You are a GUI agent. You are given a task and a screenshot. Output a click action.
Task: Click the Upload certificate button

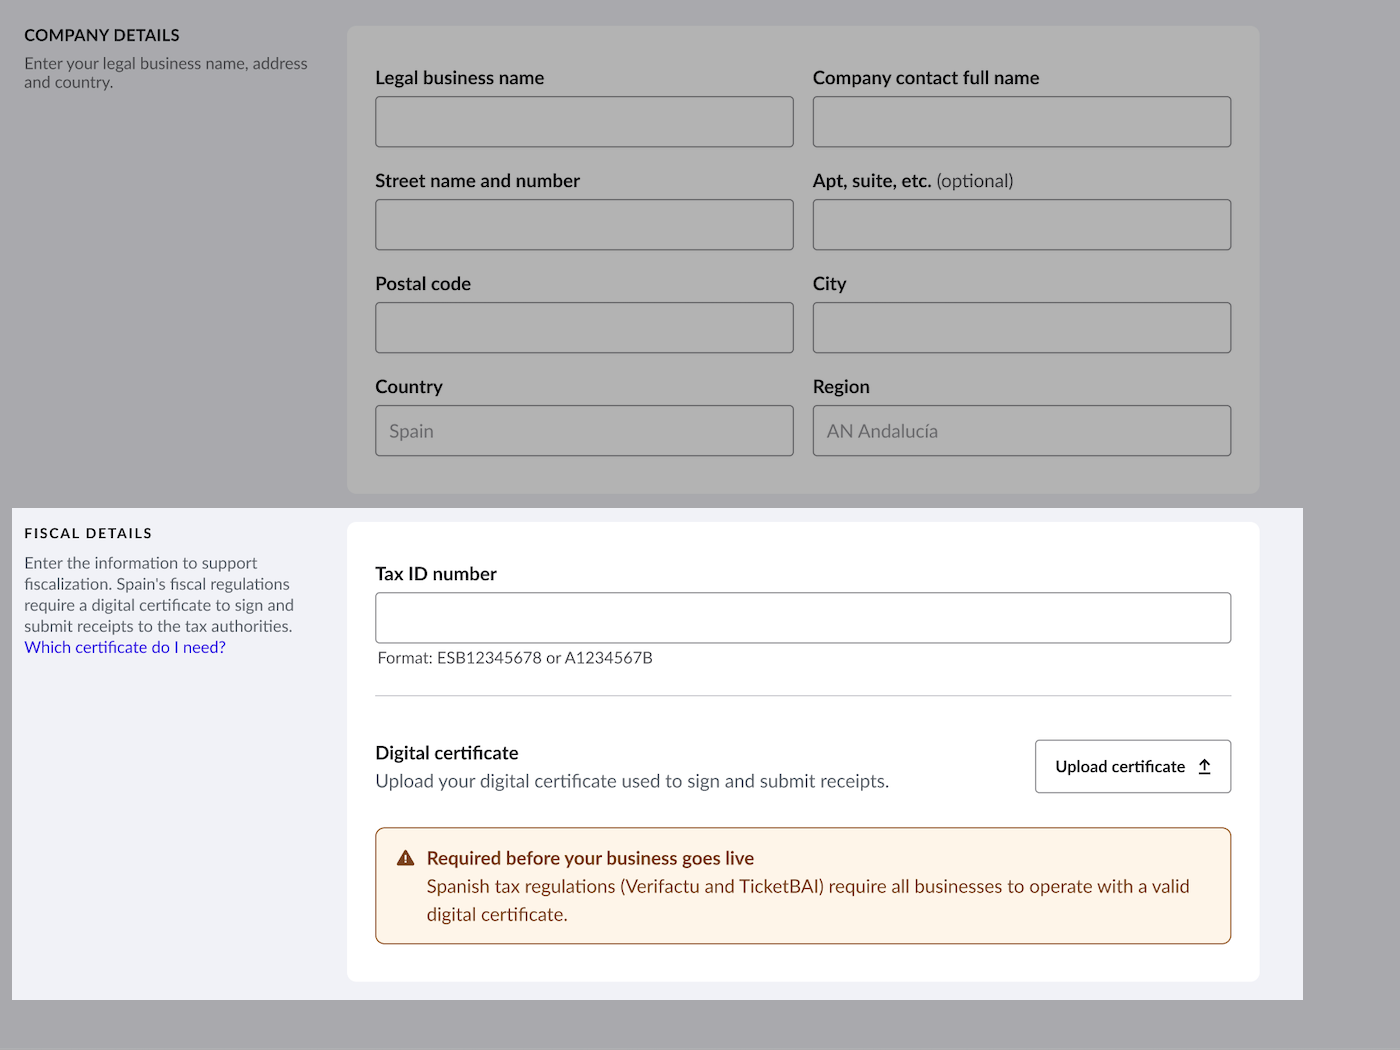[x=1133, y=767]
